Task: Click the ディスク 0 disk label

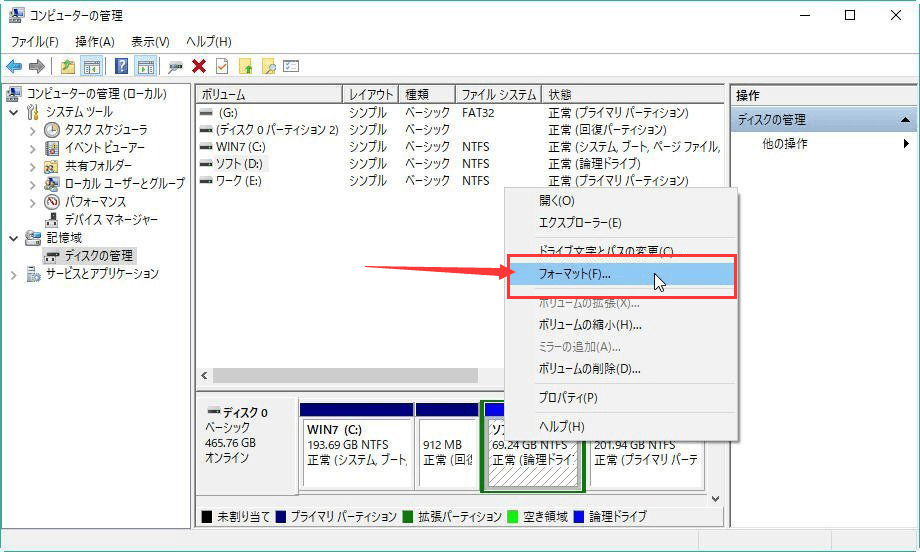Action: [x=245, y=412]
